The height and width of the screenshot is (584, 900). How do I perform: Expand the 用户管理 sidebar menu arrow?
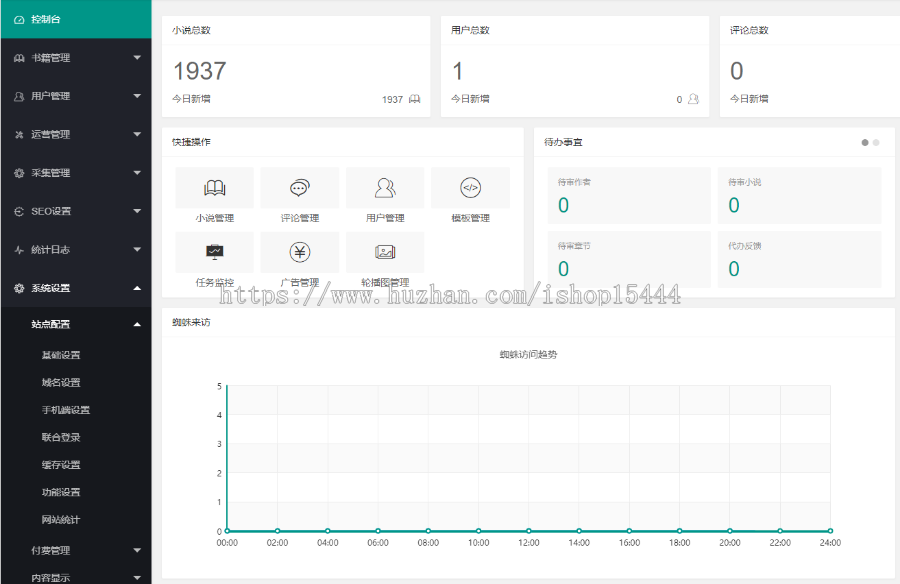coord(137,96)
